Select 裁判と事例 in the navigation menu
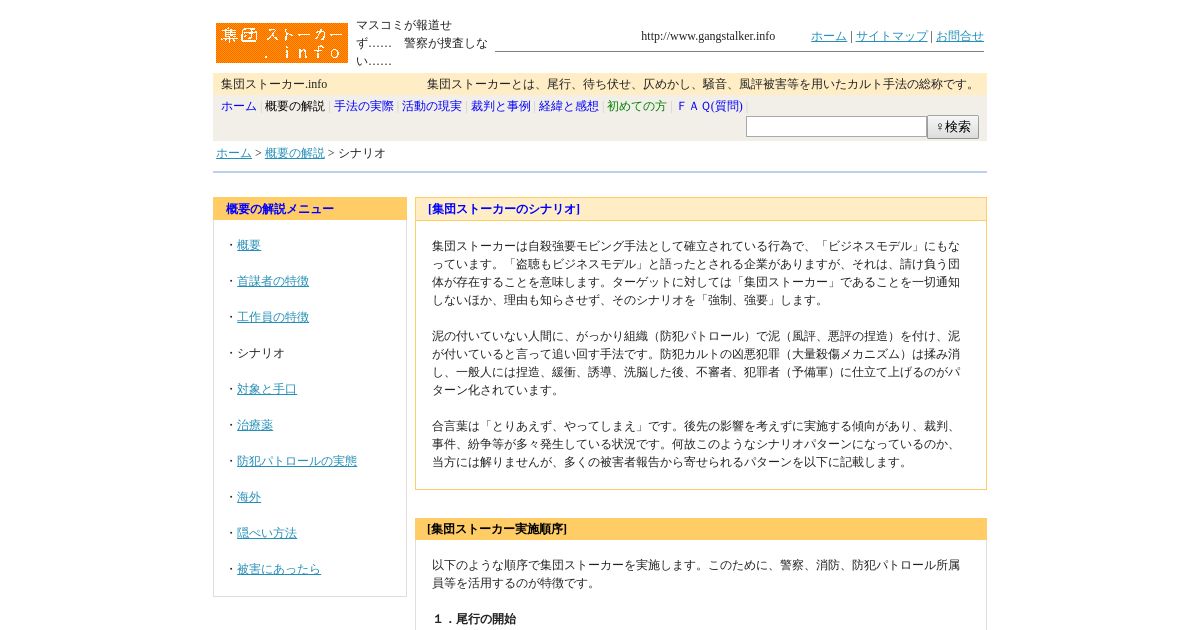 pos(501,106)
